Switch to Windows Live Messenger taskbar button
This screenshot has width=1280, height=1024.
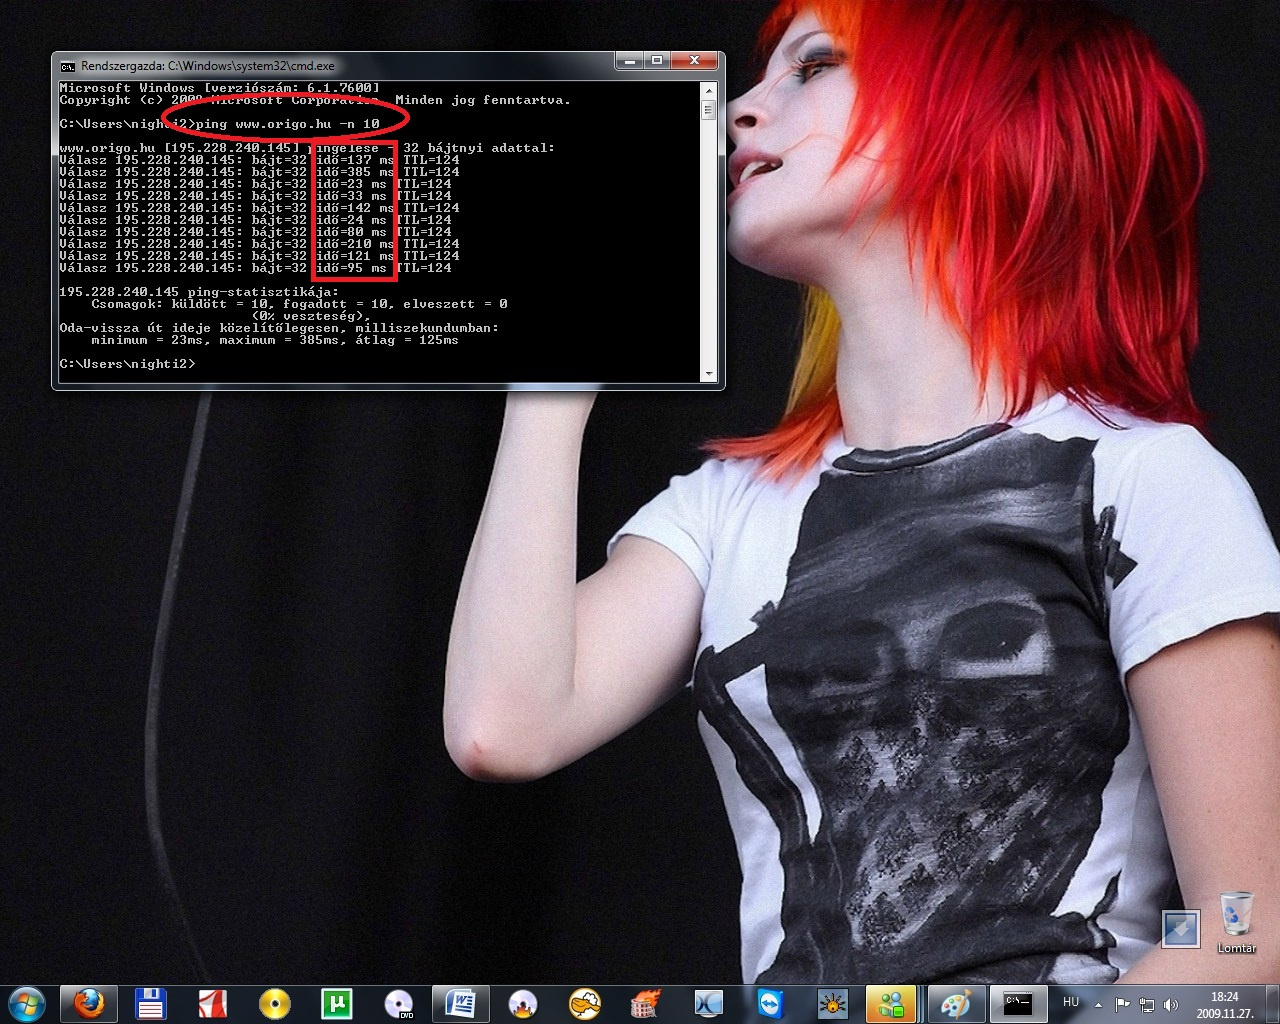[893, 1003]
